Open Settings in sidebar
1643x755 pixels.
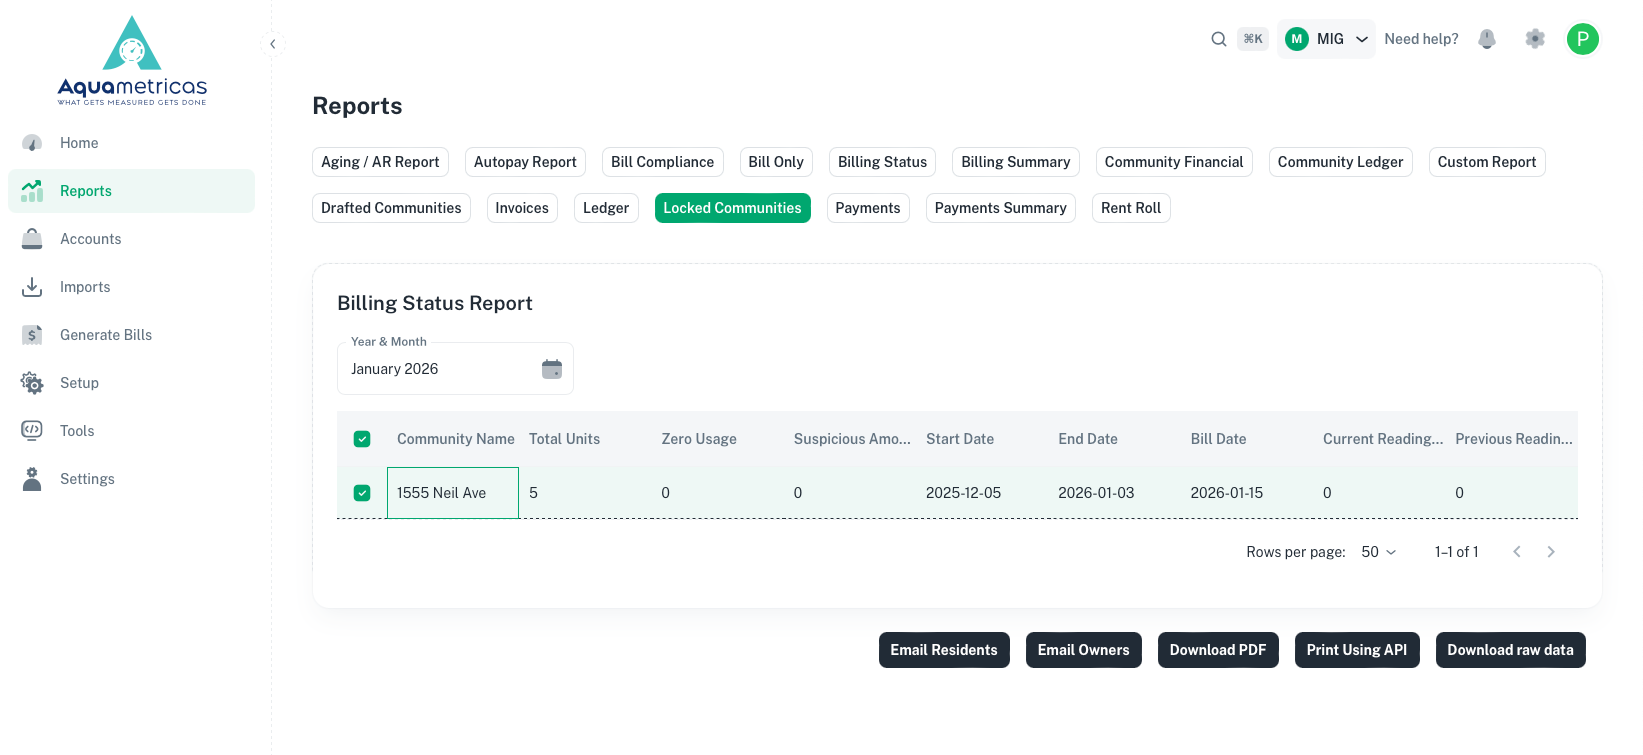(x=131, y=479)
